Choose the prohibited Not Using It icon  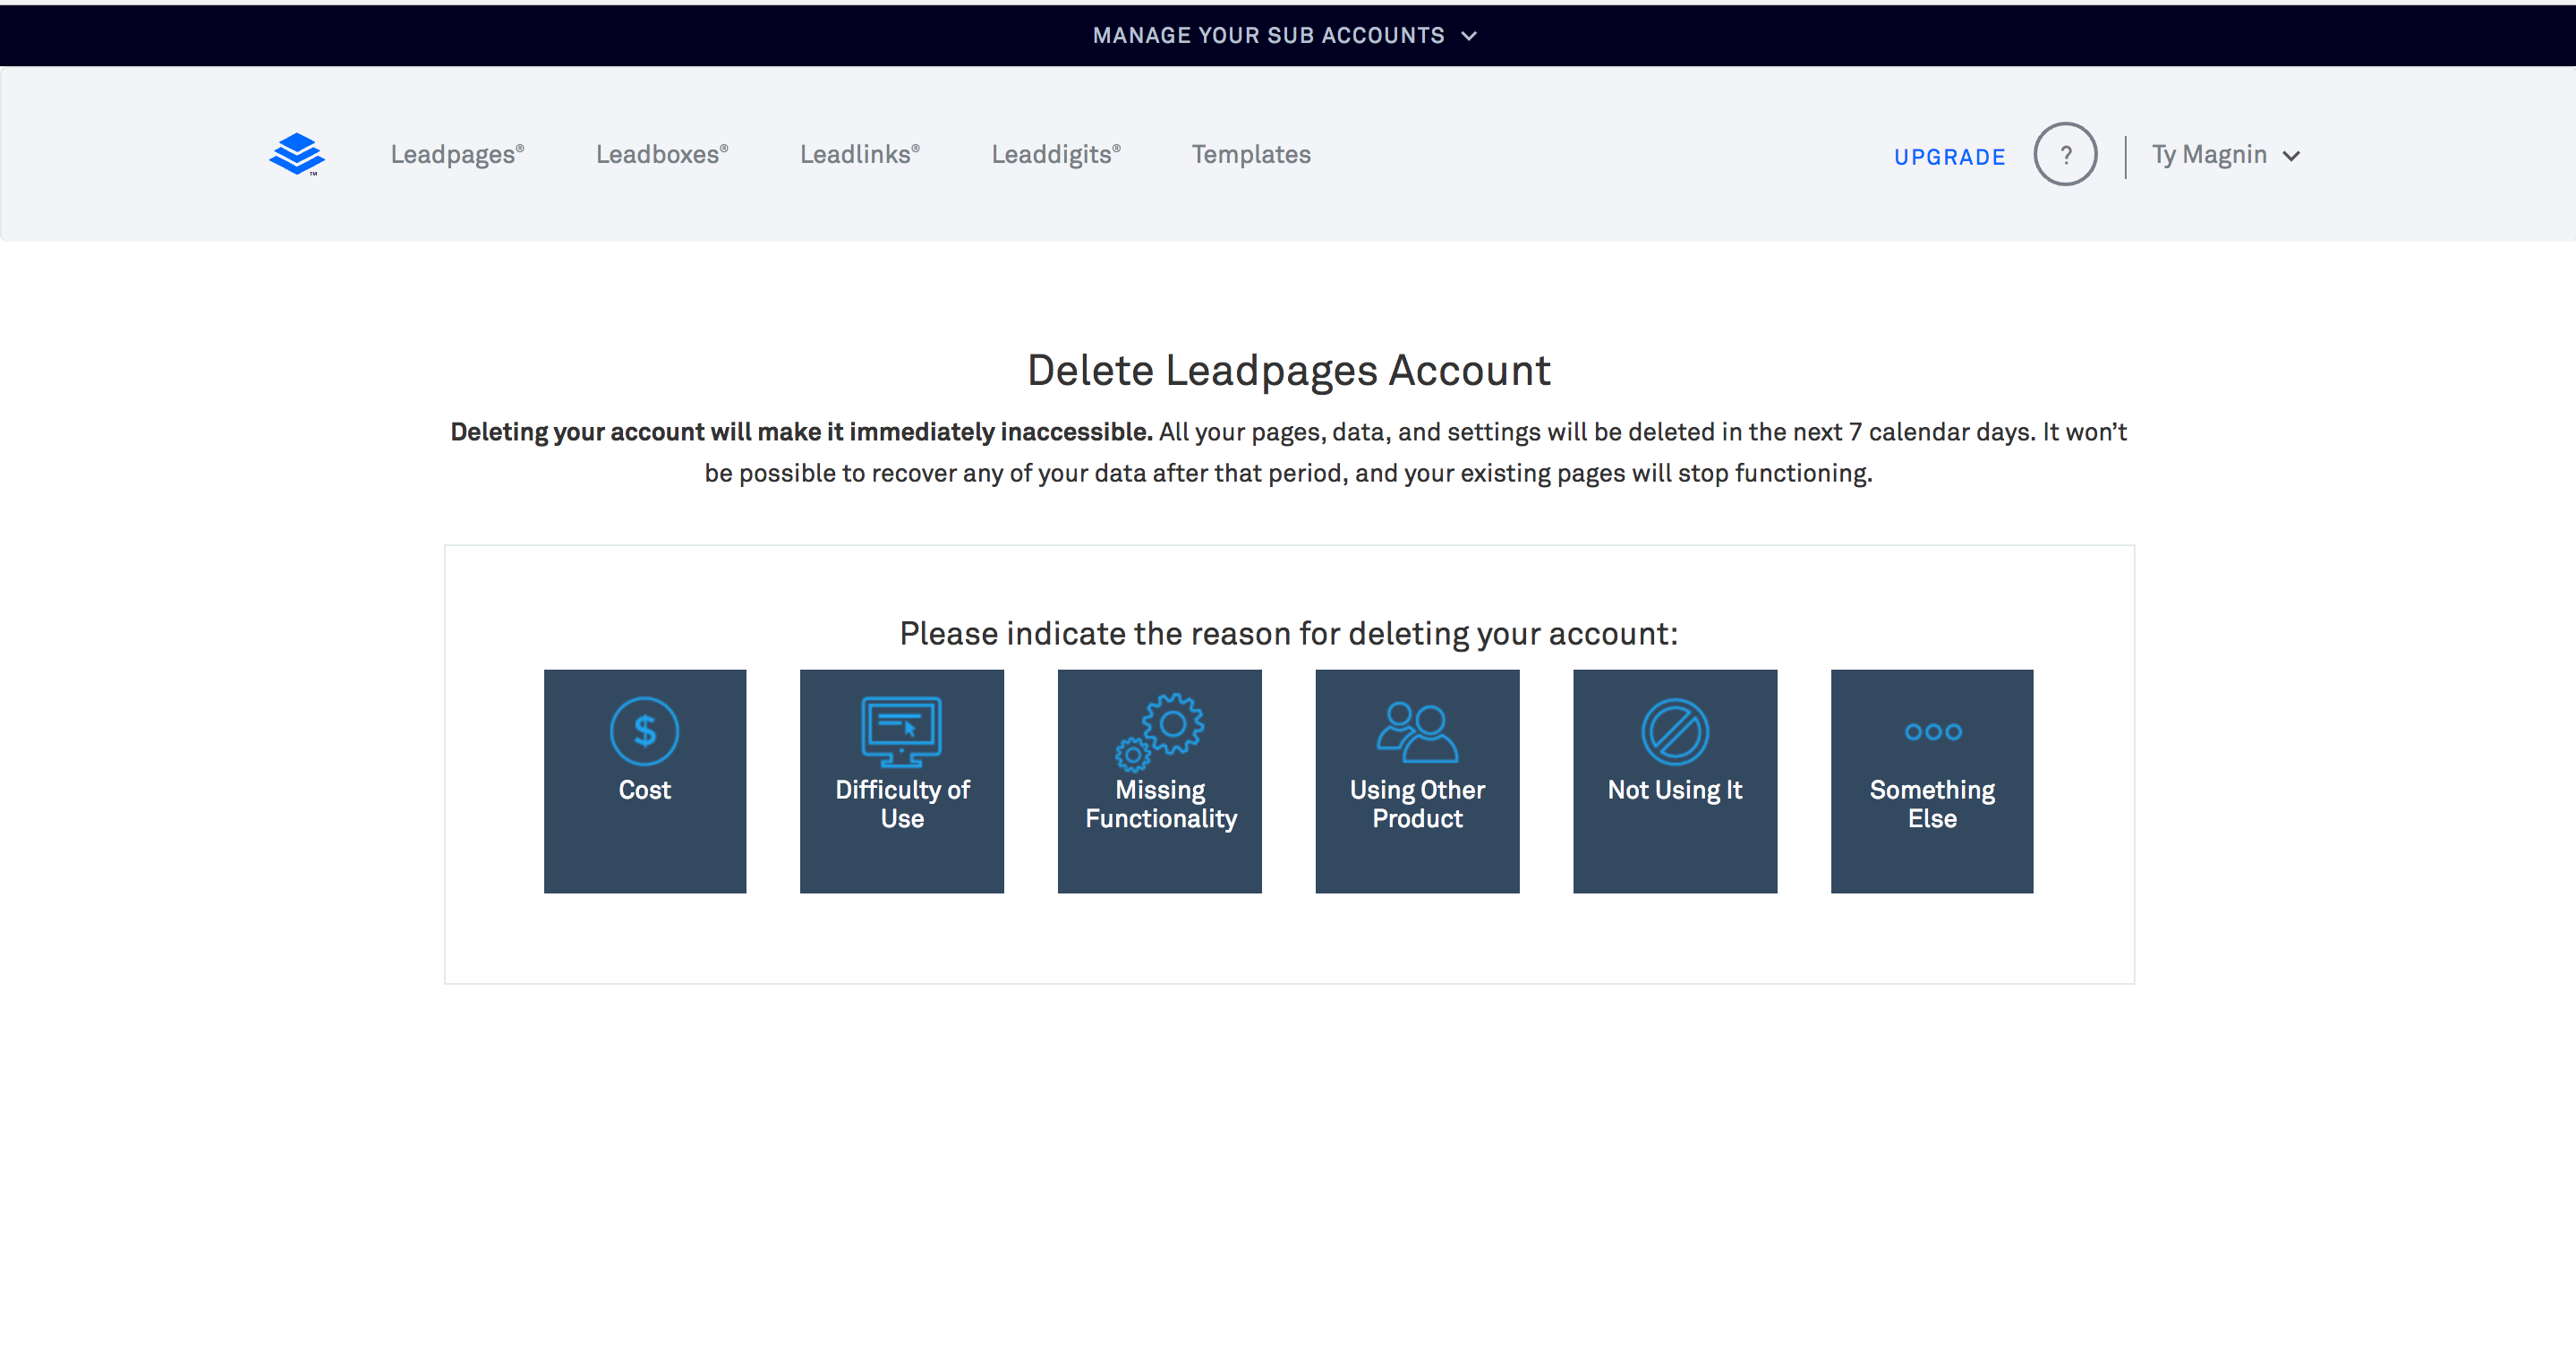pos(1675,731)
